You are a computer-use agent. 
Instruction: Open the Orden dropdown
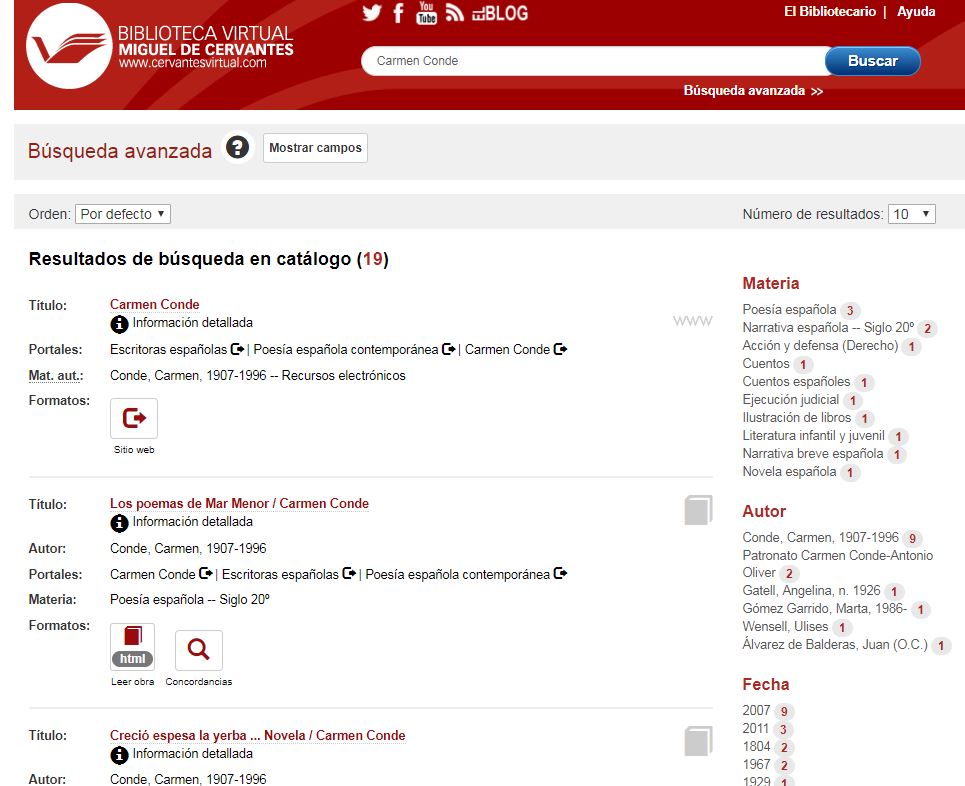click(123, 214)
